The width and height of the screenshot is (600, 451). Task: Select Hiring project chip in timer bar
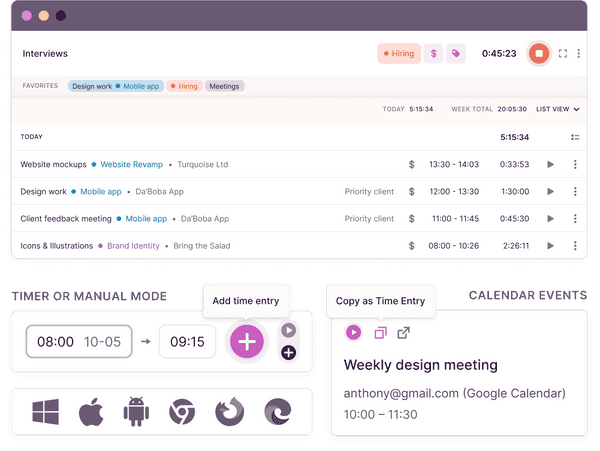pos(399,54)
